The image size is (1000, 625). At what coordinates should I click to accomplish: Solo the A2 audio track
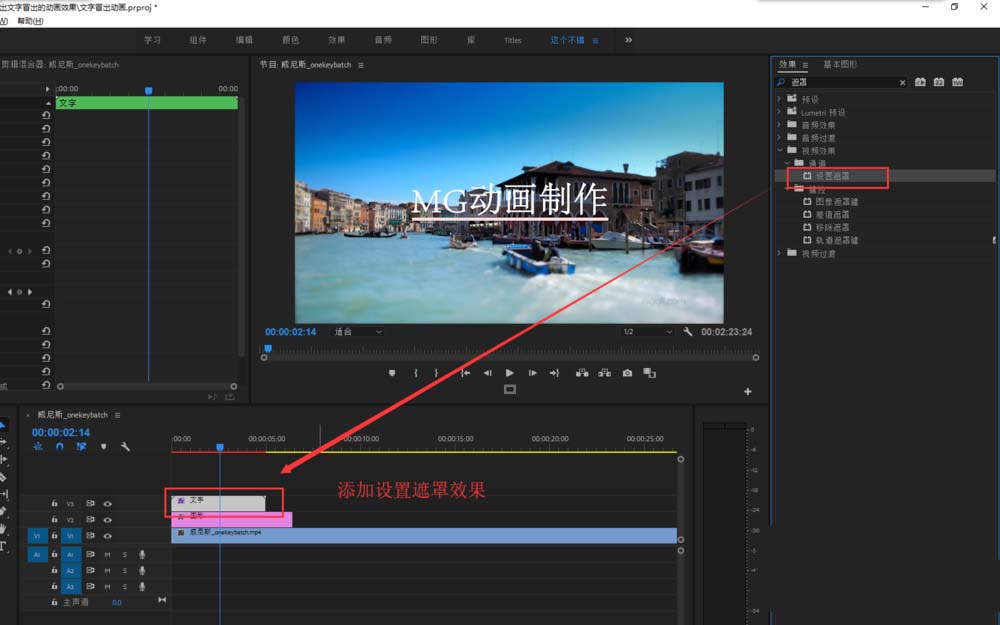point(124,570)
